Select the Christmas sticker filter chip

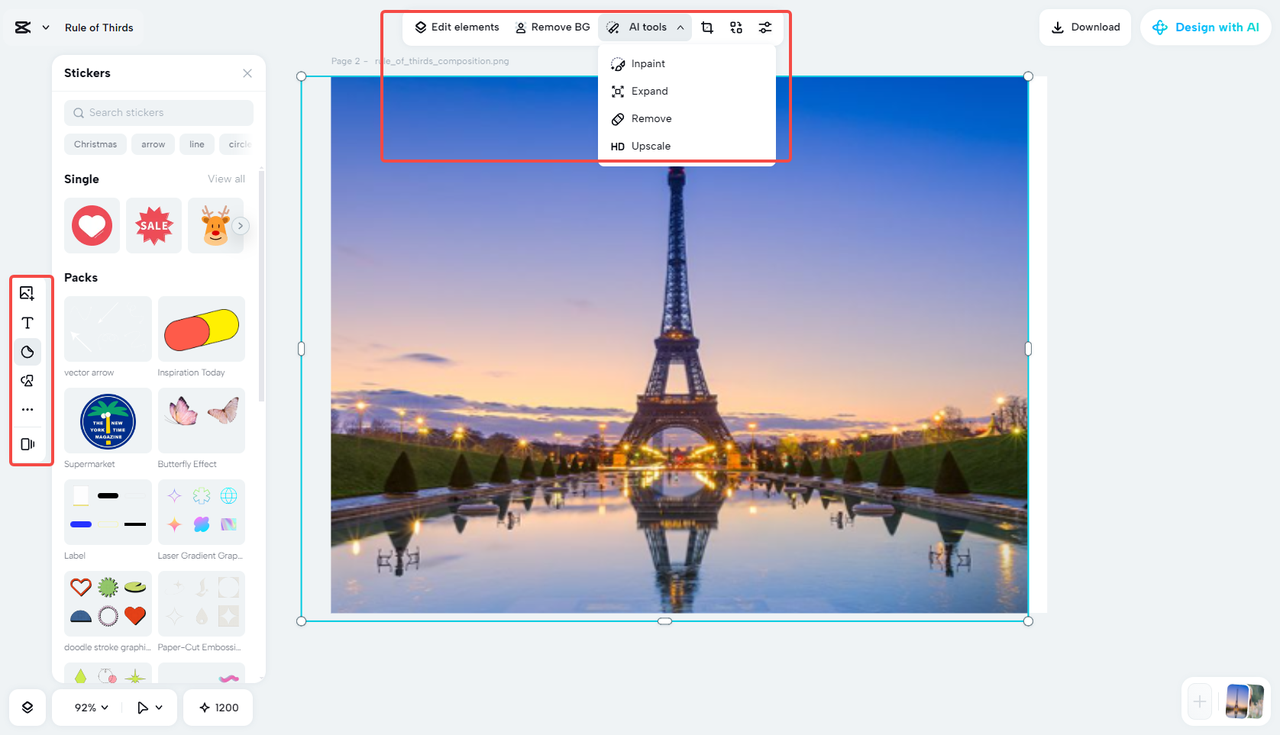pyautogui.click(x=95, y=144)
